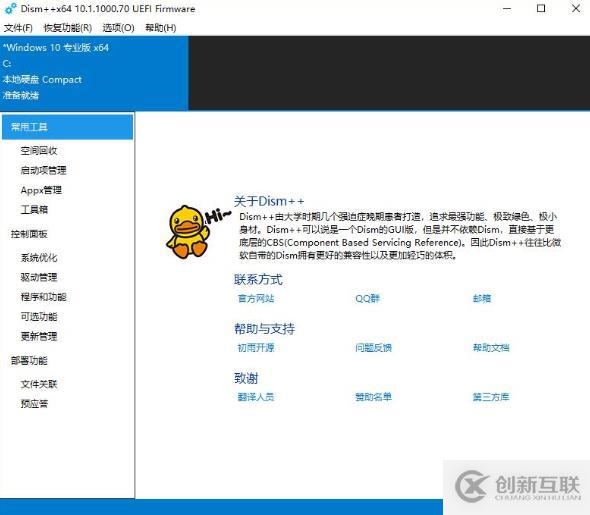Click the 本地硬盘 Compact text
This screenshot has width=590, height=515.
[42, 80]
